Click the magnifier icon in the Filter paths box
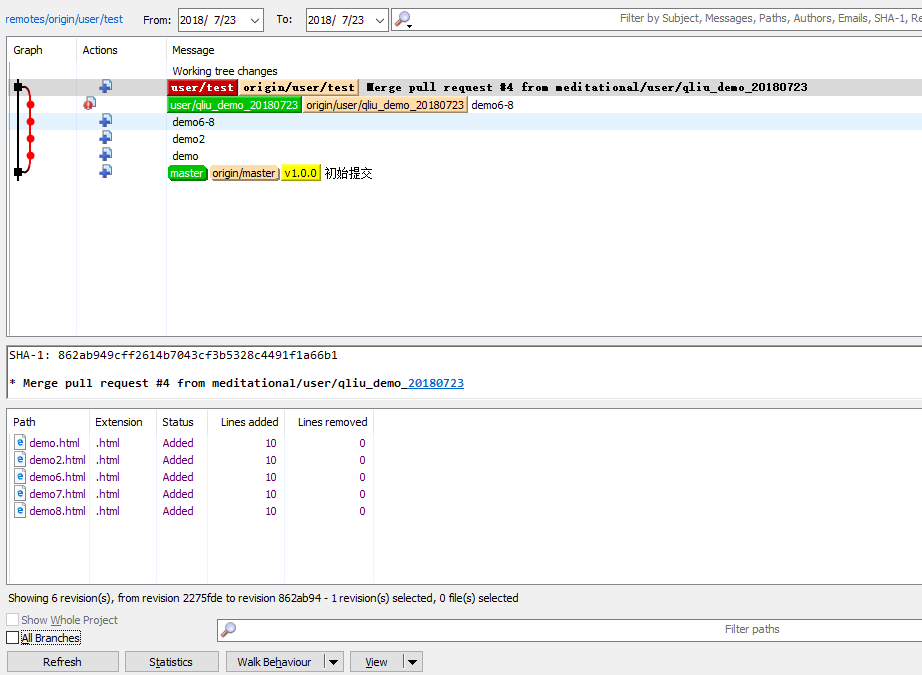Viewport: 922px width, 675px height. coord(229,630)
